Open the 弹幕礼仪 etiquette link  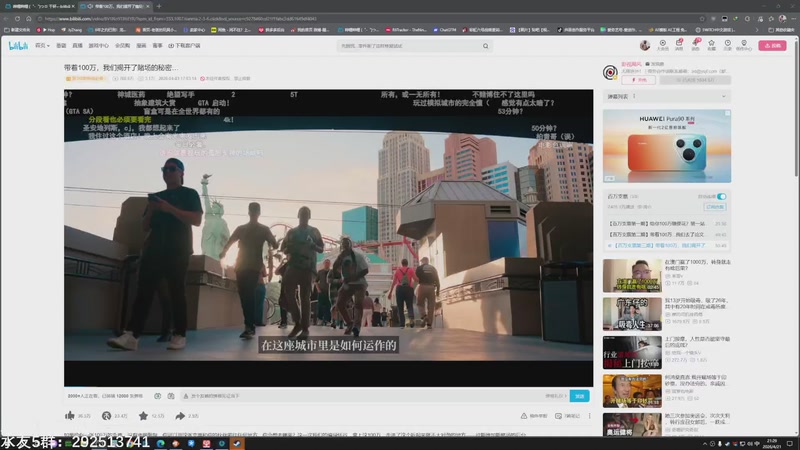(x=556, y=396)
